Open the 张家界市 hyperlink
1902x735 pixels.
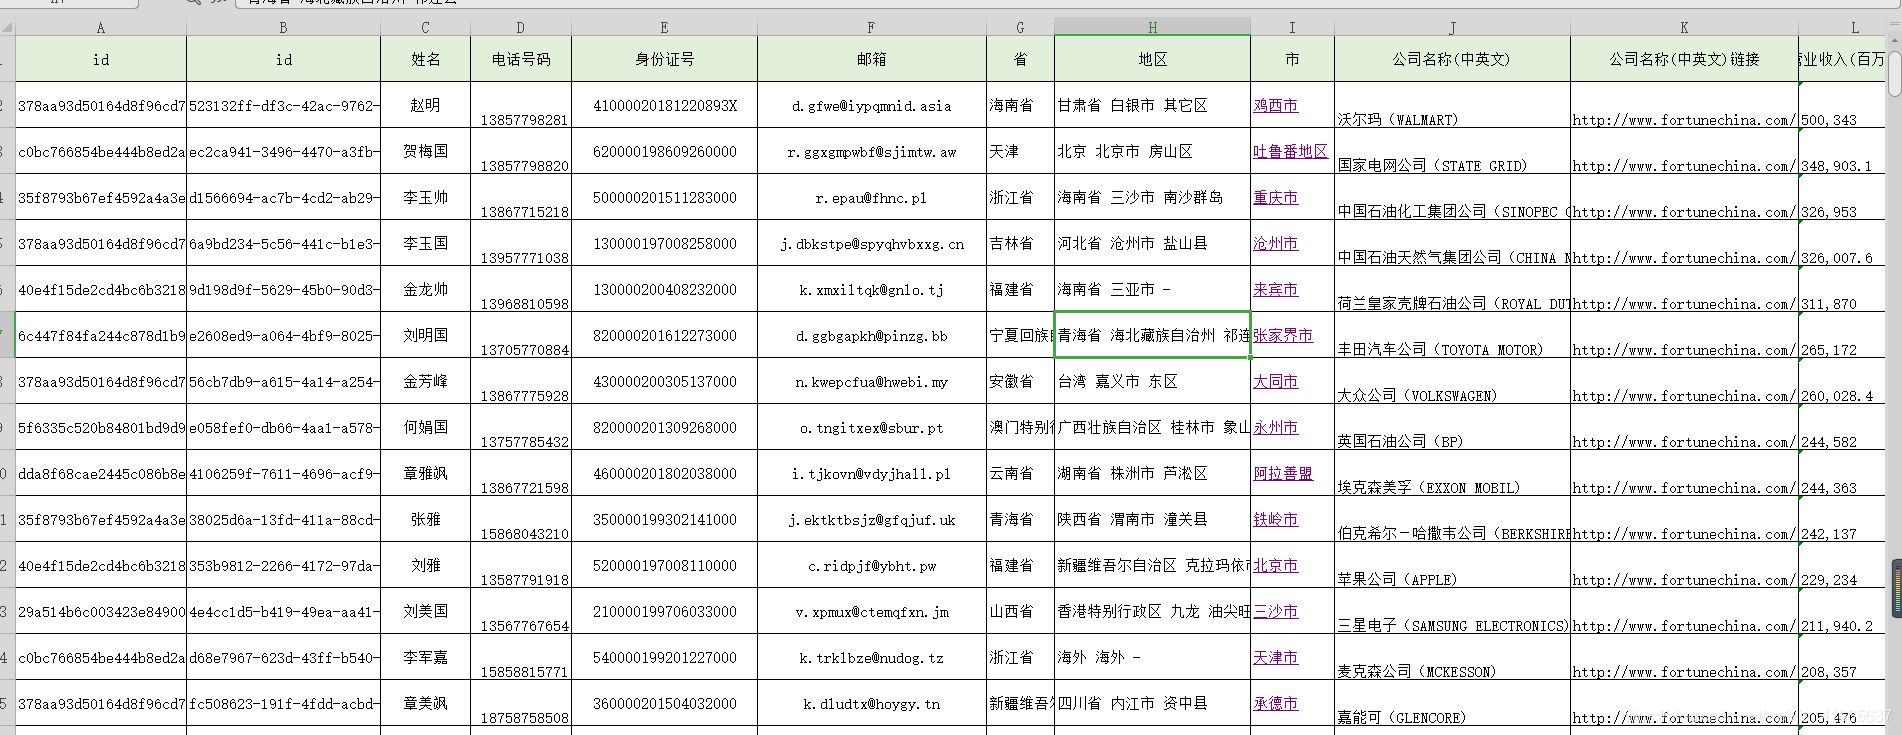click(1283, 335)
